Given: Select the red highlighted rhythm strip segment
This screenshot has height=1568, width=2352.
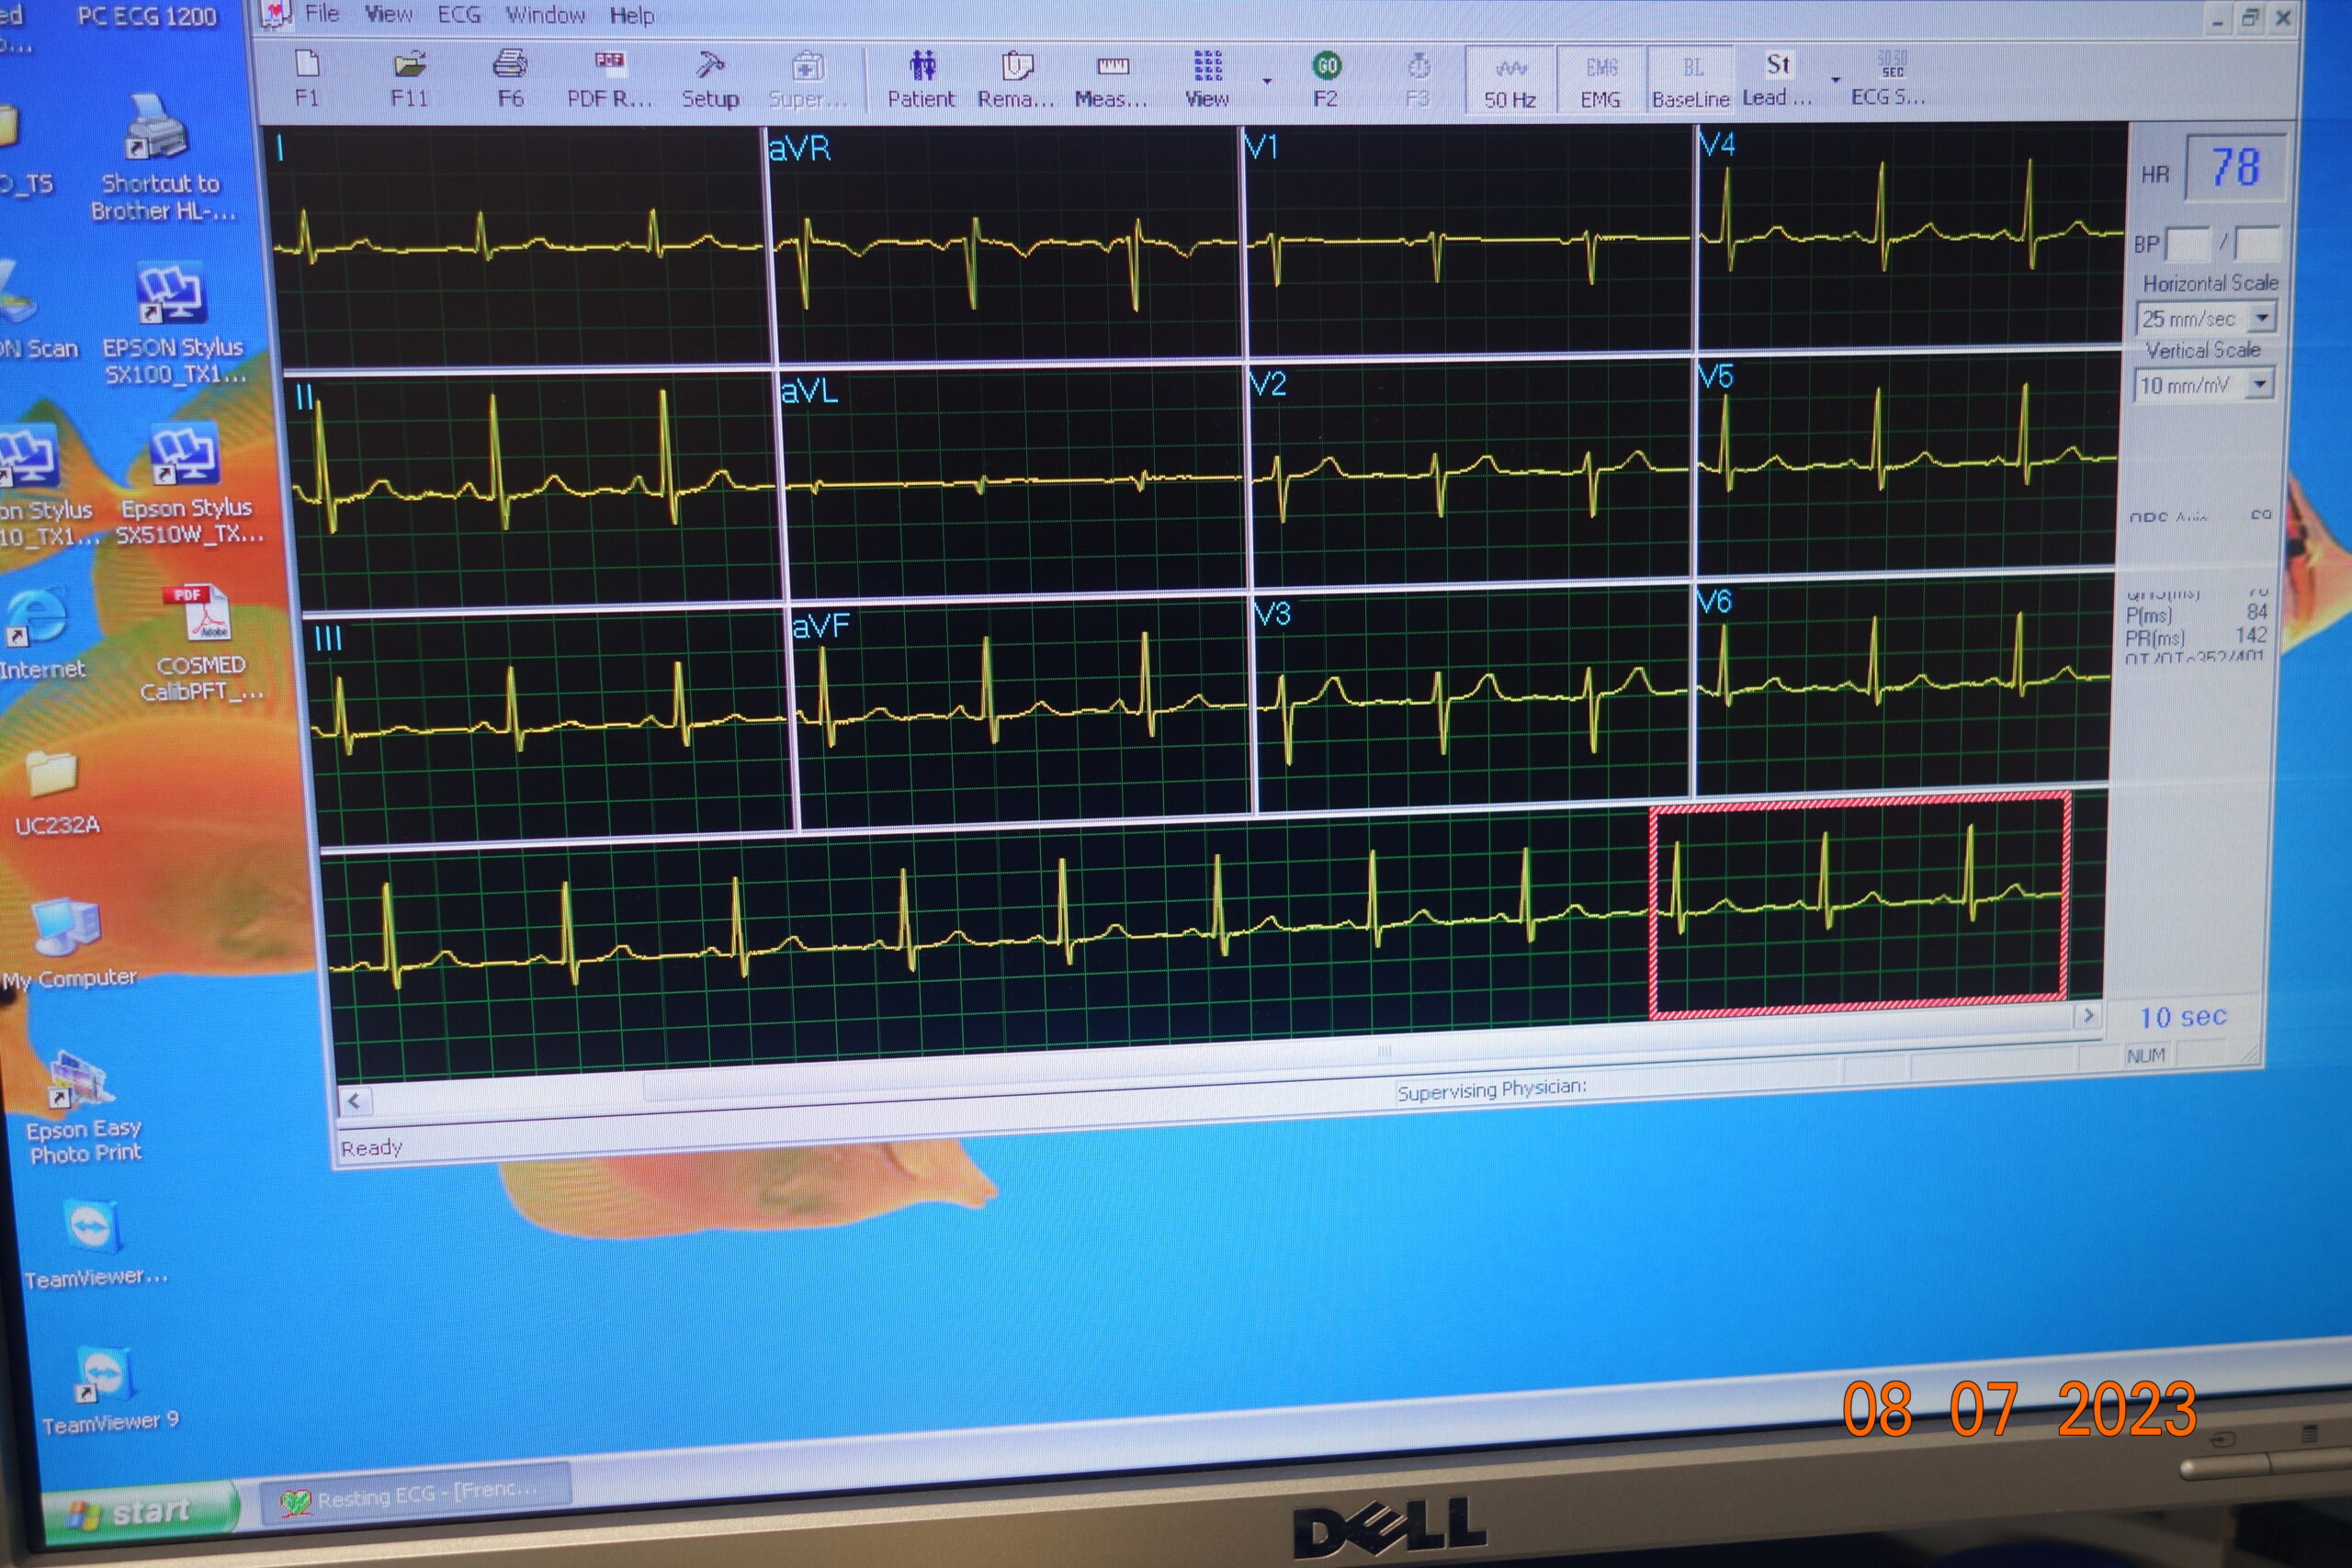Looking at the screenshot, I should click(x=1859, y=905).
